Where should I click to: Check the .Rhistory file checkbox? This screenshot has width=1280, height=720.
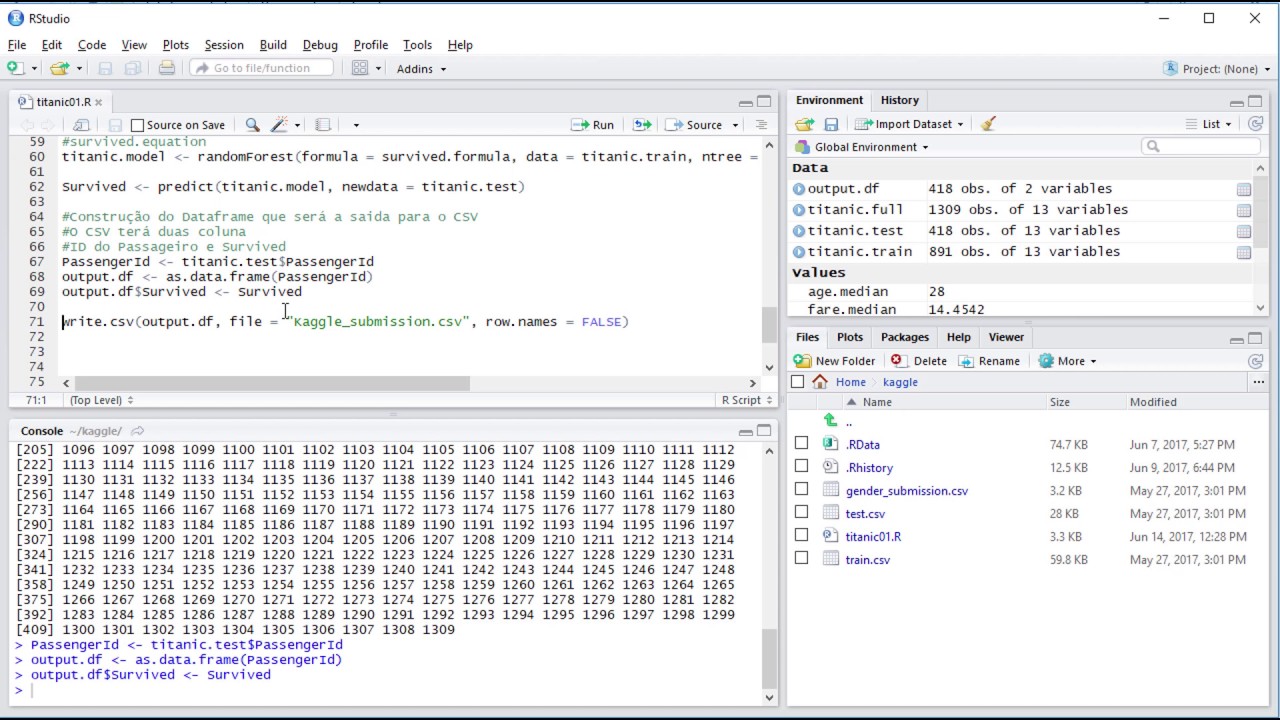pyautogui.click(x=801, y=467)
